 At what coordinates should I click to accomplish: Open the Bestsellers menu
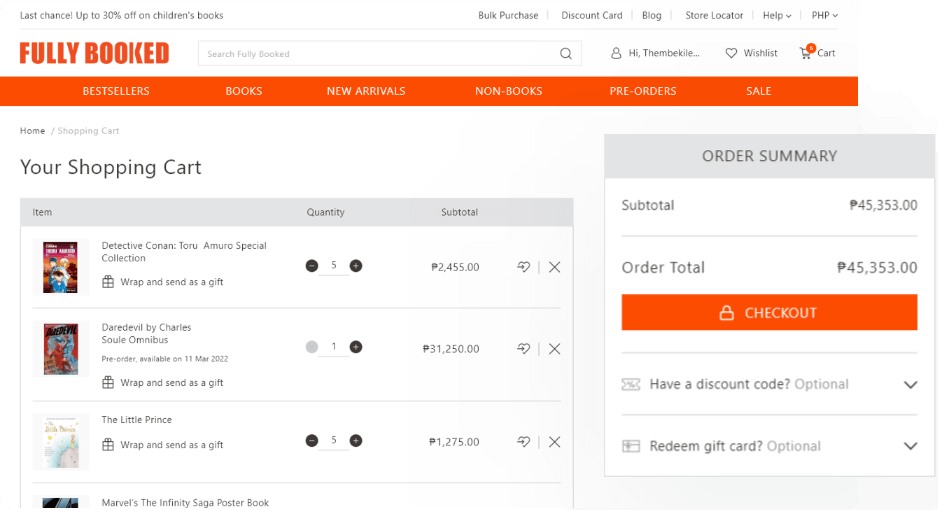pyautogui.click(x=116, y=91)
